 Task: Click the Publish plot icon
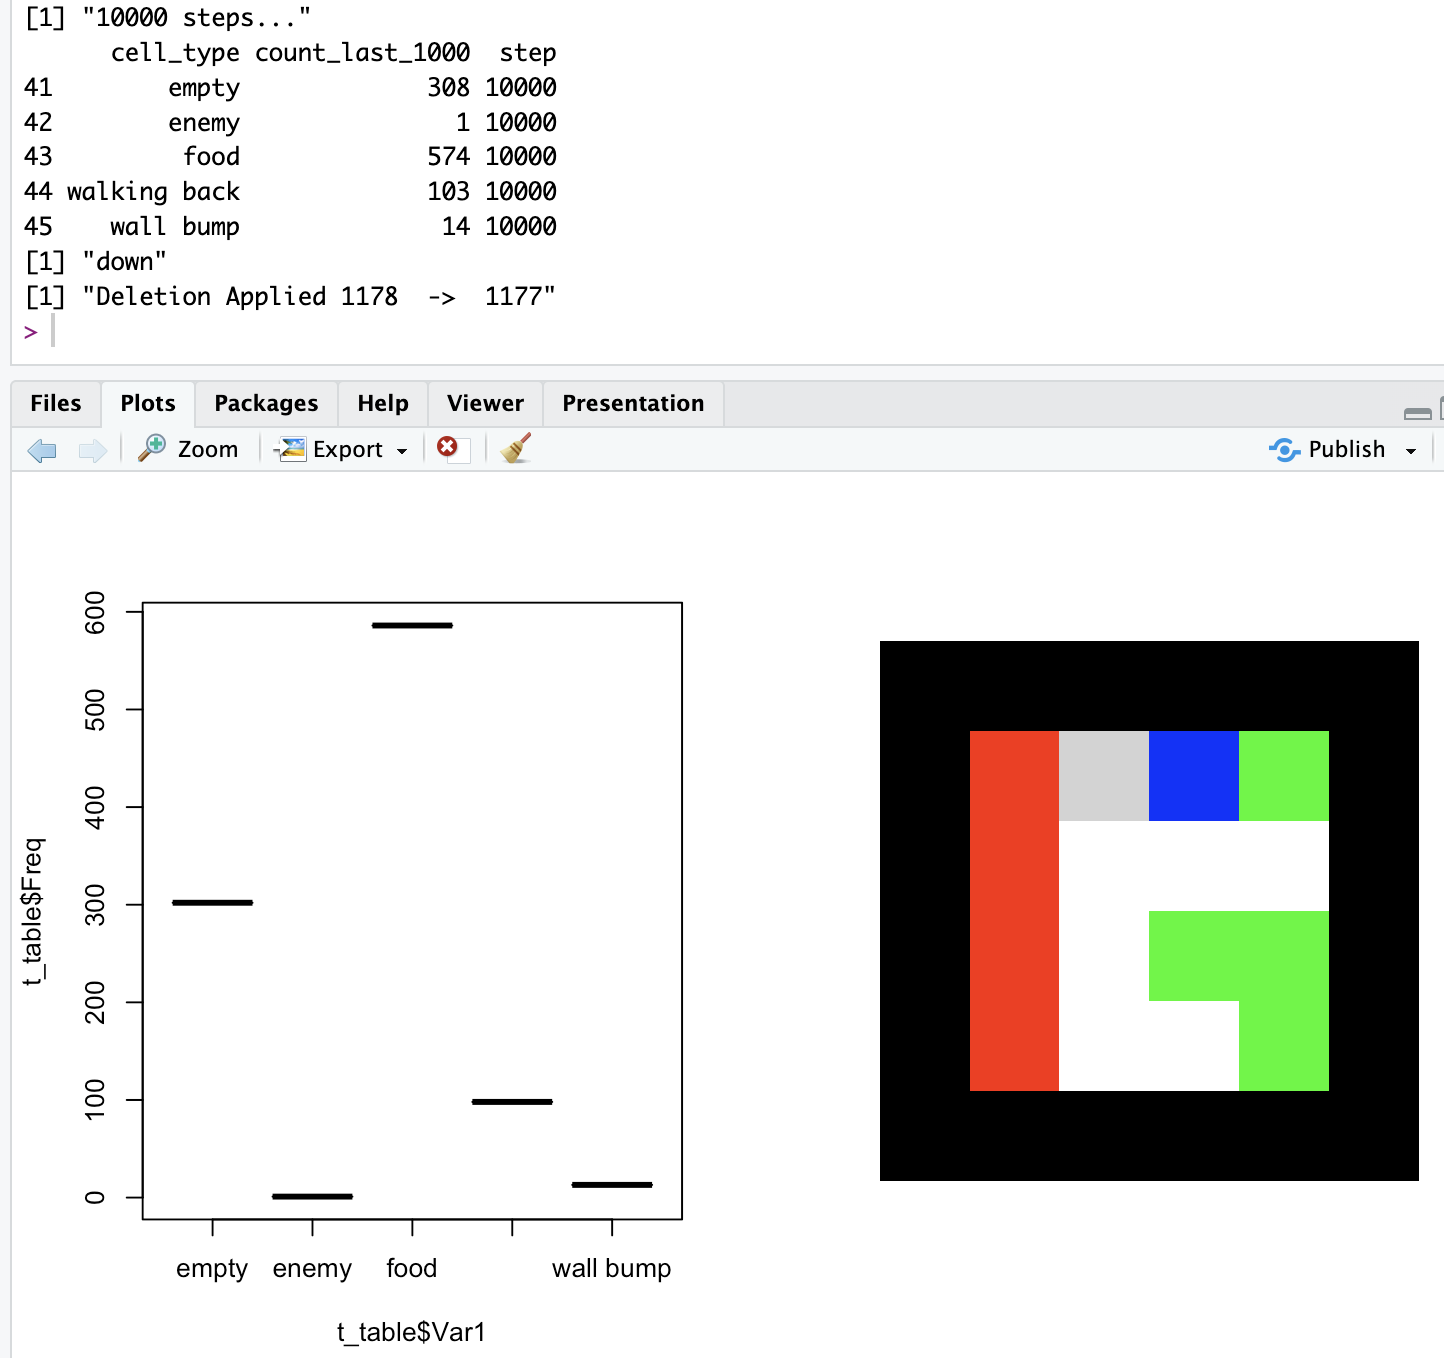click(x=1284, y=450)
